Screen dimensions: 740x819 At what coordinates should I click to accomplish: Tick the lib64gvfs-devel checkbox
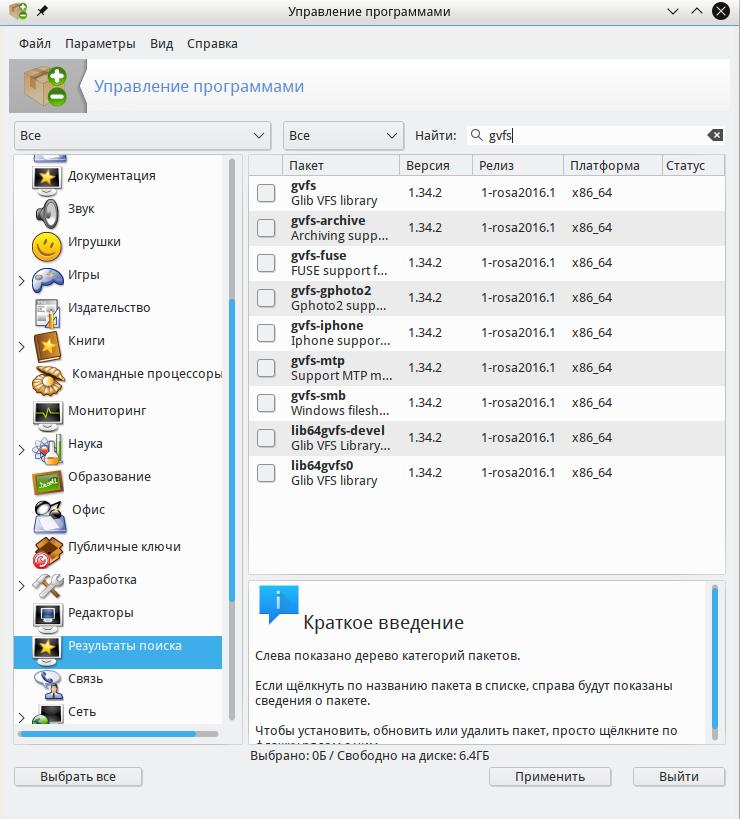coord(266,438)
